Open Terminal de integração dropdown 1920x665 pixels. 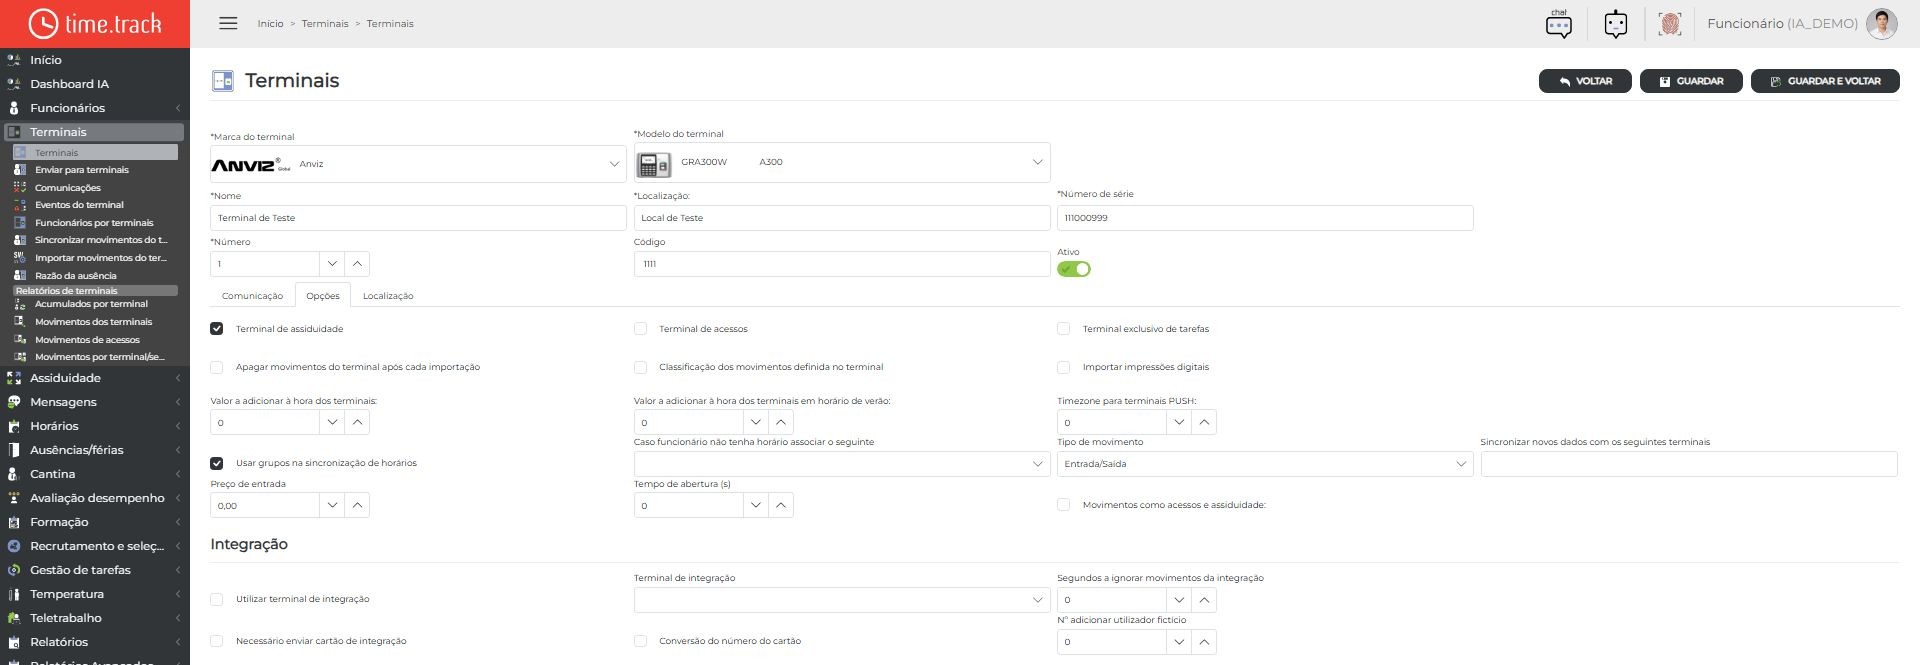point(842,600)
